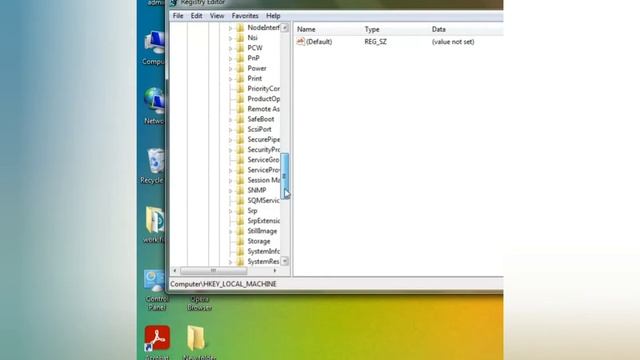640x360 pixels.
Task: Click the tree scroll down arrow
Action: point(285,261)
